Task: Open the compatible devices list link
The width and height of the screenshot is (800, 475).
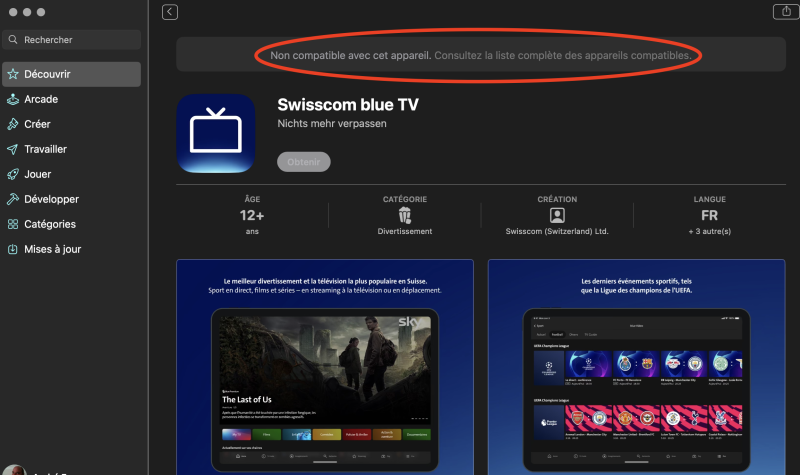Action: pos(563,55)
